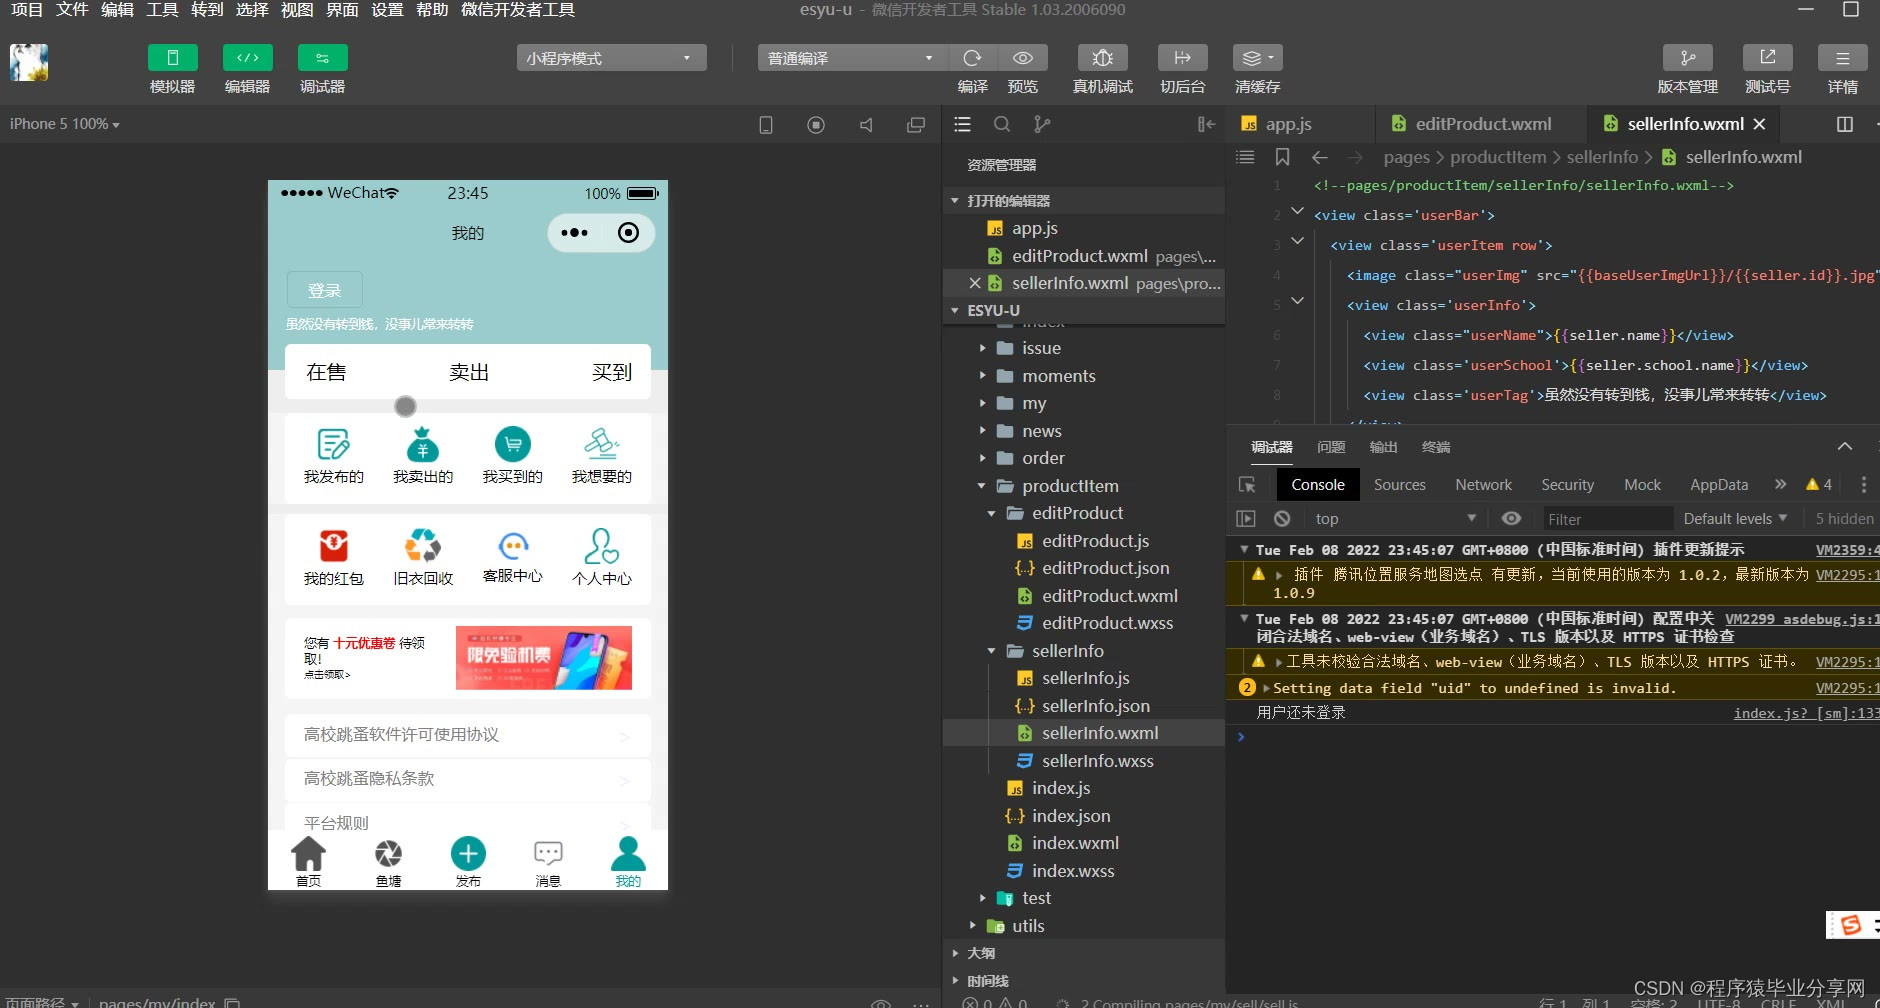Open the Default levels dropdown
Screen dimensions: 1880x1008
point(1735,518)
